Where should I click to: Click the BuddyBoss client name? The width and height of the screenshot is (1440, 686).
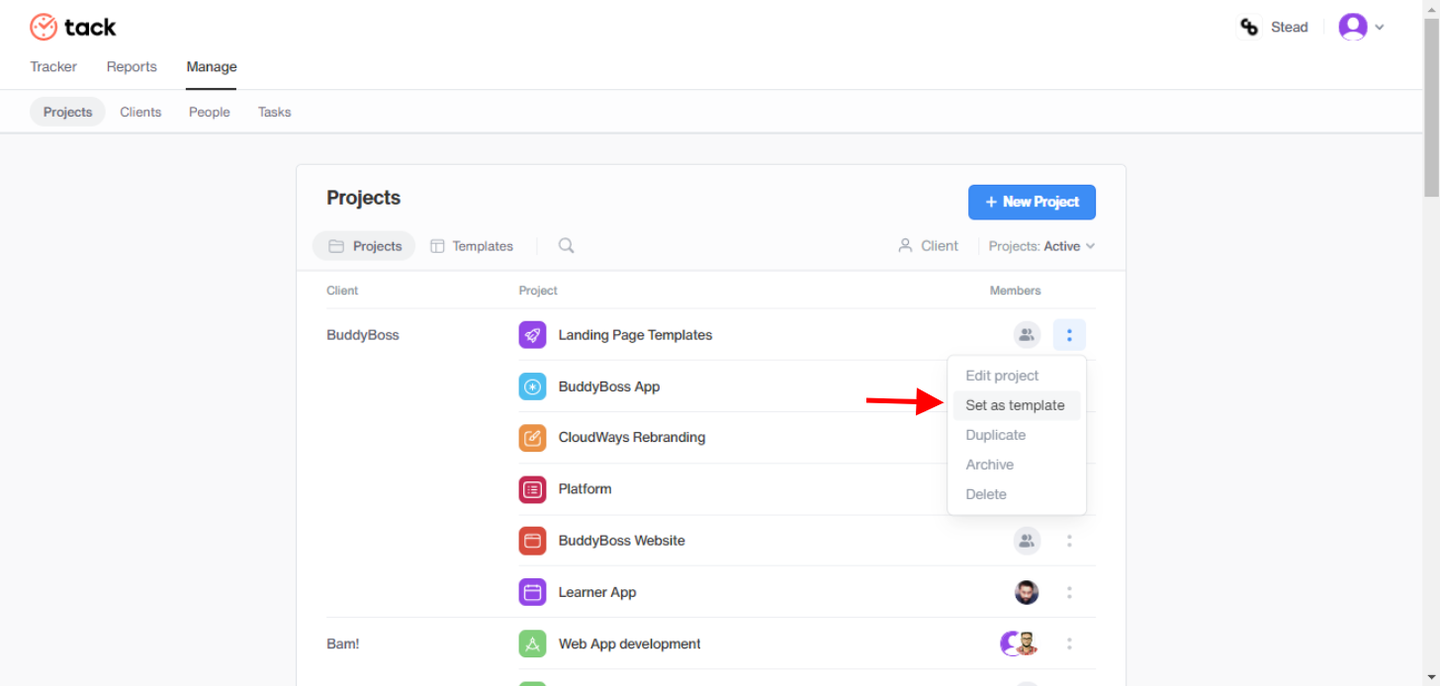tap(363, 335)
